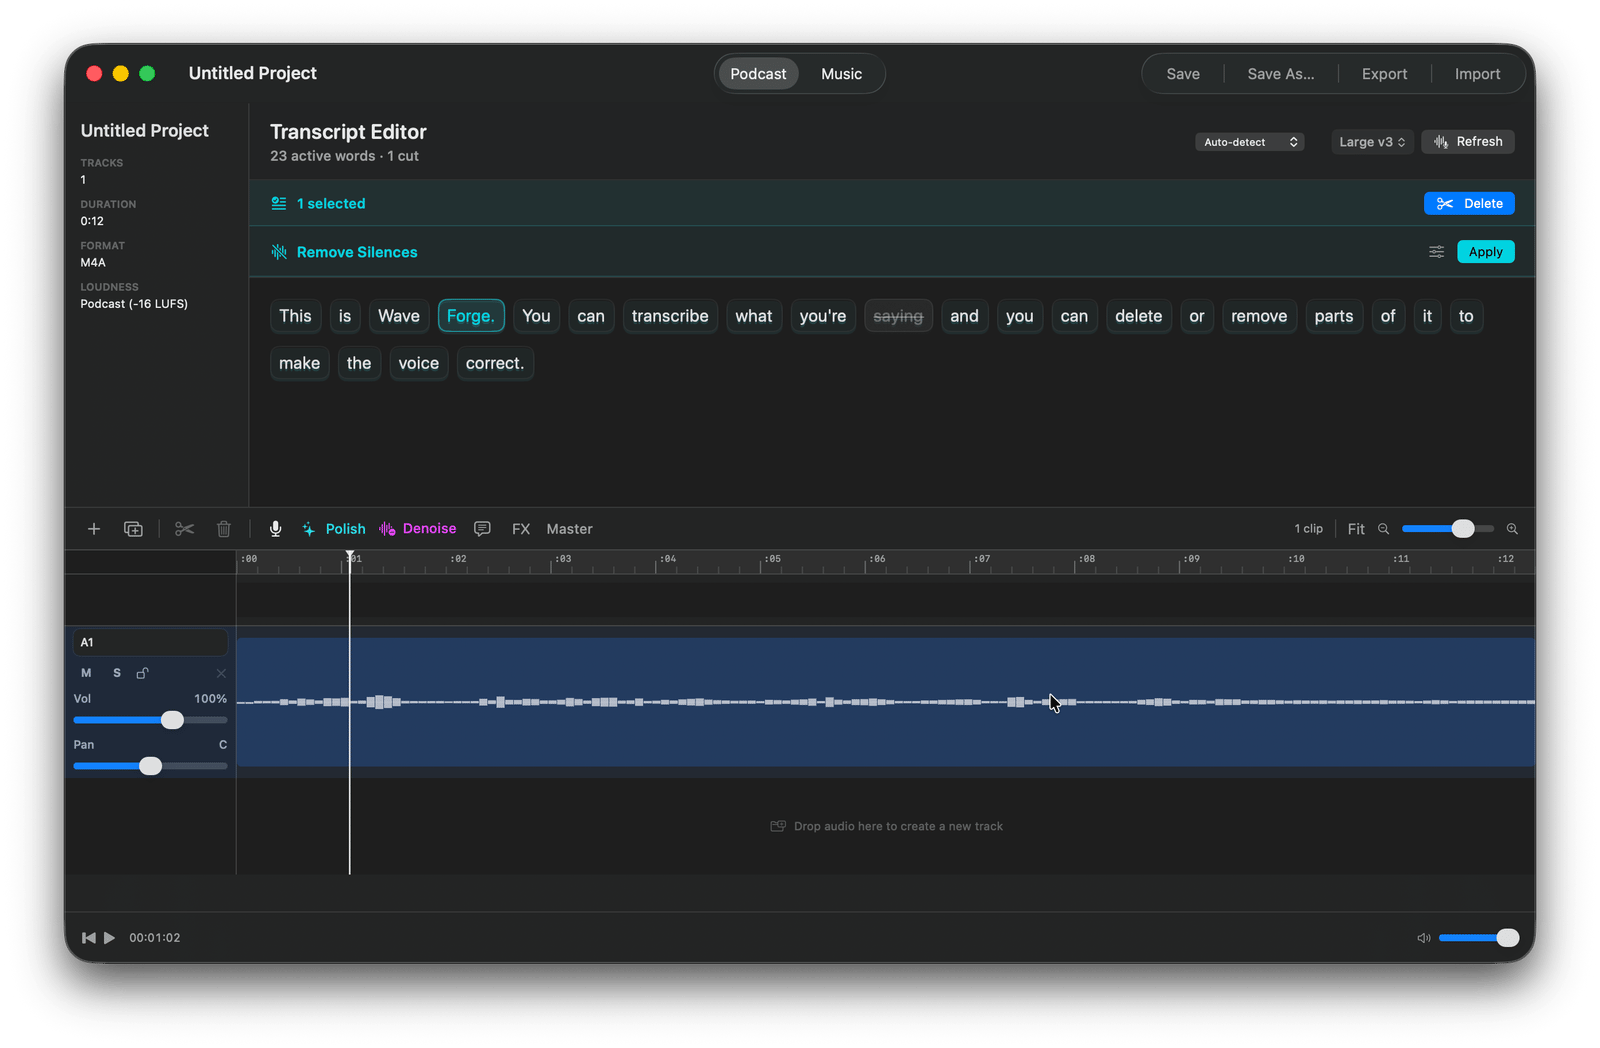Click the cut word 'saying'
The image size is (1600, 1048).
coord(898,316)
